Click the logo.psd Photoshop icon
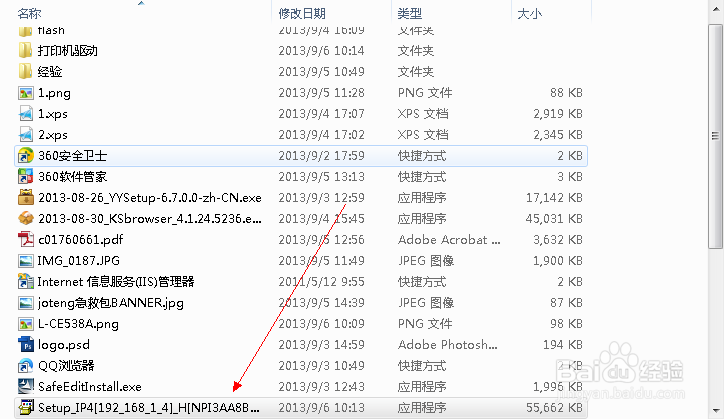The width and height of the screenshot is (724, 419). 25,345
